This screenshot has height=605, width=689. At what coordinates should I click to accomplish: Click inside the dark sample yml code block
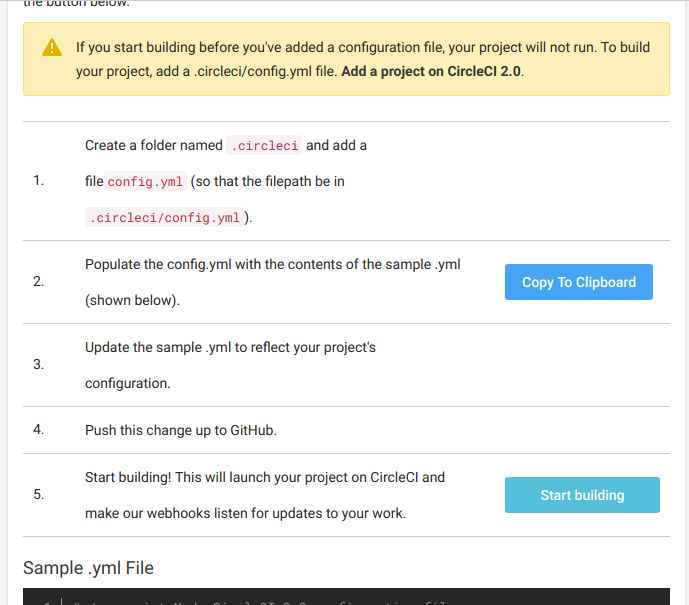[x=346, y=597]
